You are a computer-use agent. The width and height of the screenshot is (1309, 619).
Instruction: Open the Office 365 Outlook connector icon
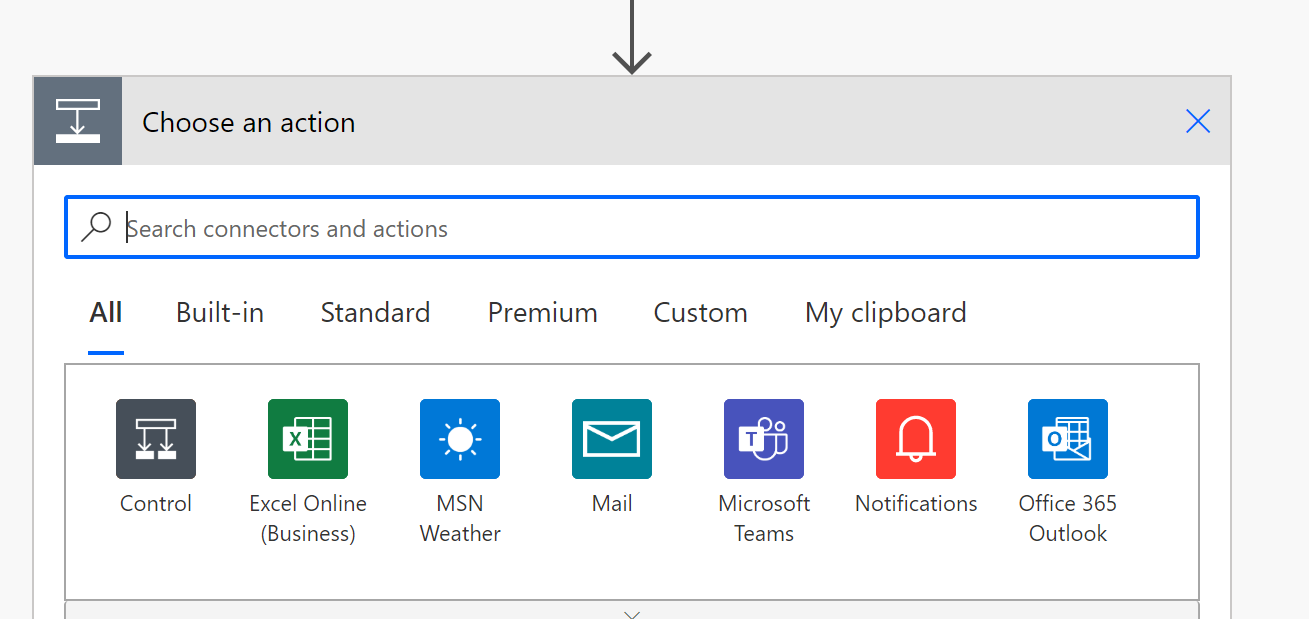(1068, 439)
